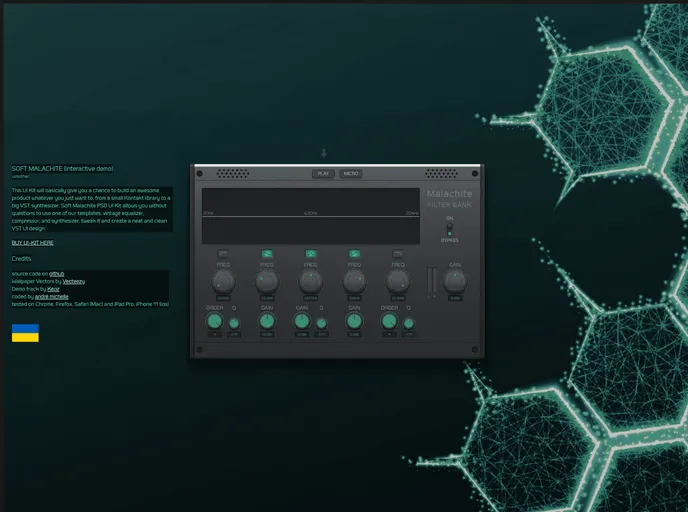This screenshot has height=512, width=688.
Task: Toggle the low-pass filter band icon
Action: [398, 254]
